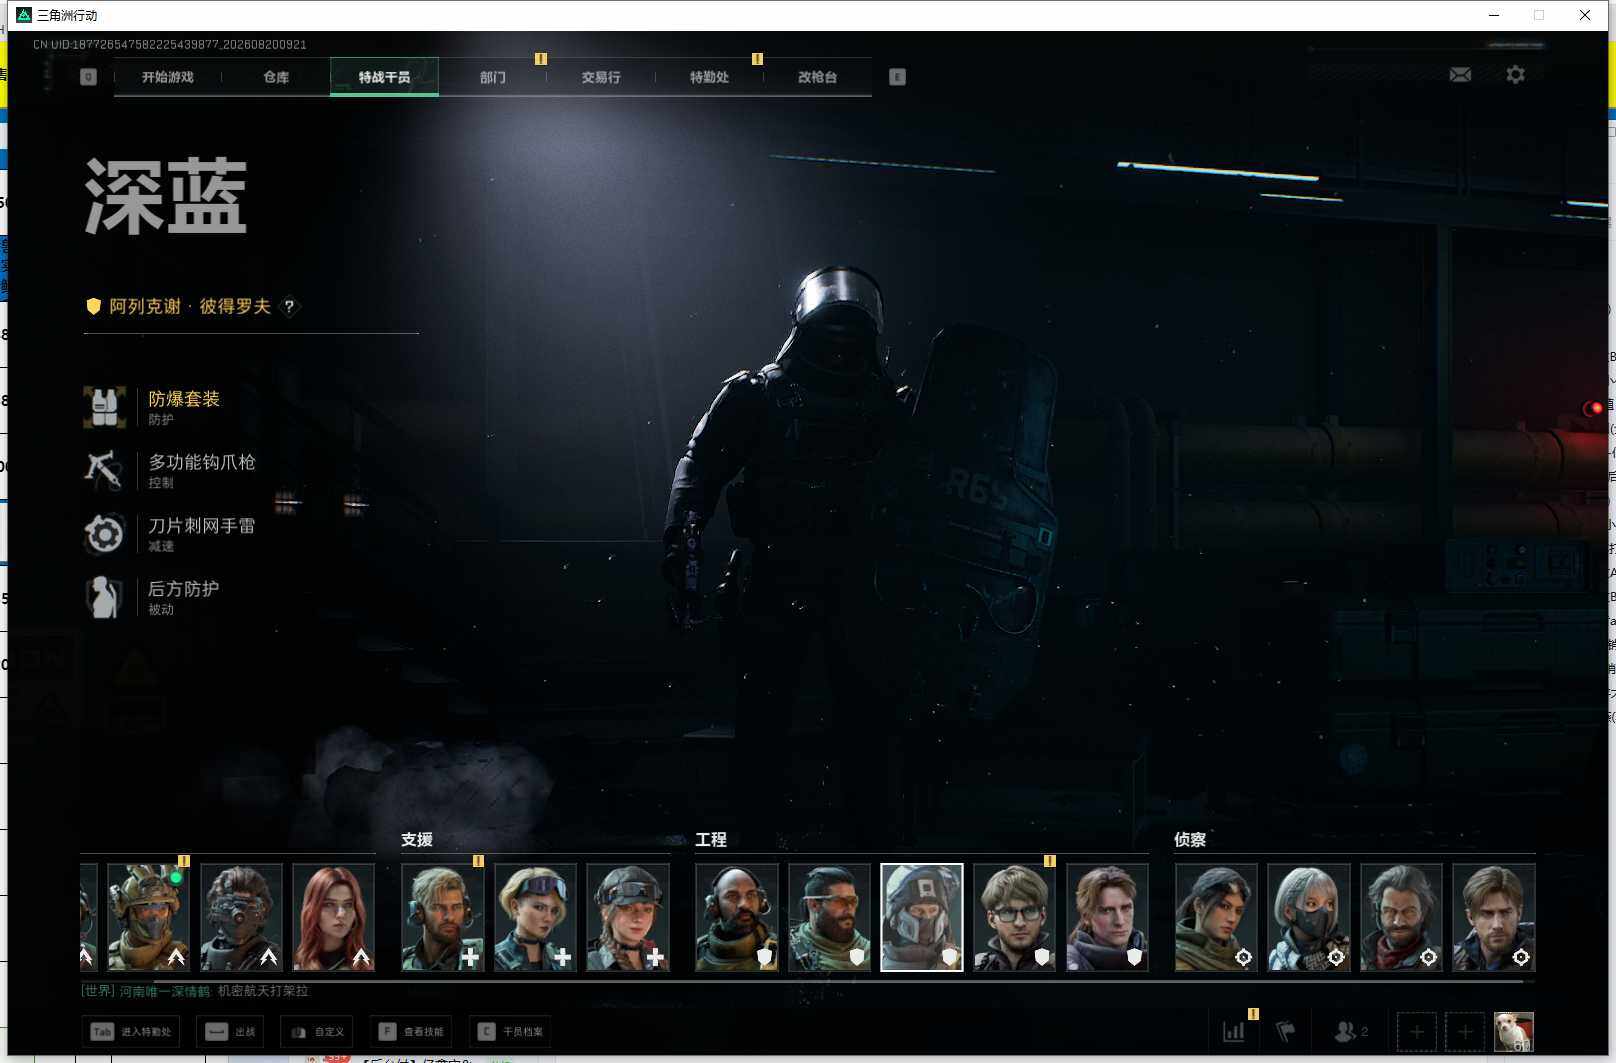Go to the 部门 tab

tap(492, 77)
